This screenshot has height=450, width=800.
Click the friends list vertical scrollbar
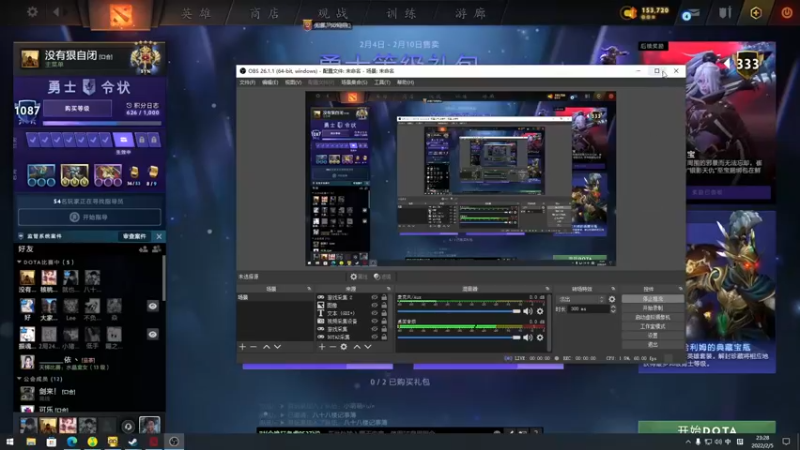pyautogui.click(x=164, y=279)
